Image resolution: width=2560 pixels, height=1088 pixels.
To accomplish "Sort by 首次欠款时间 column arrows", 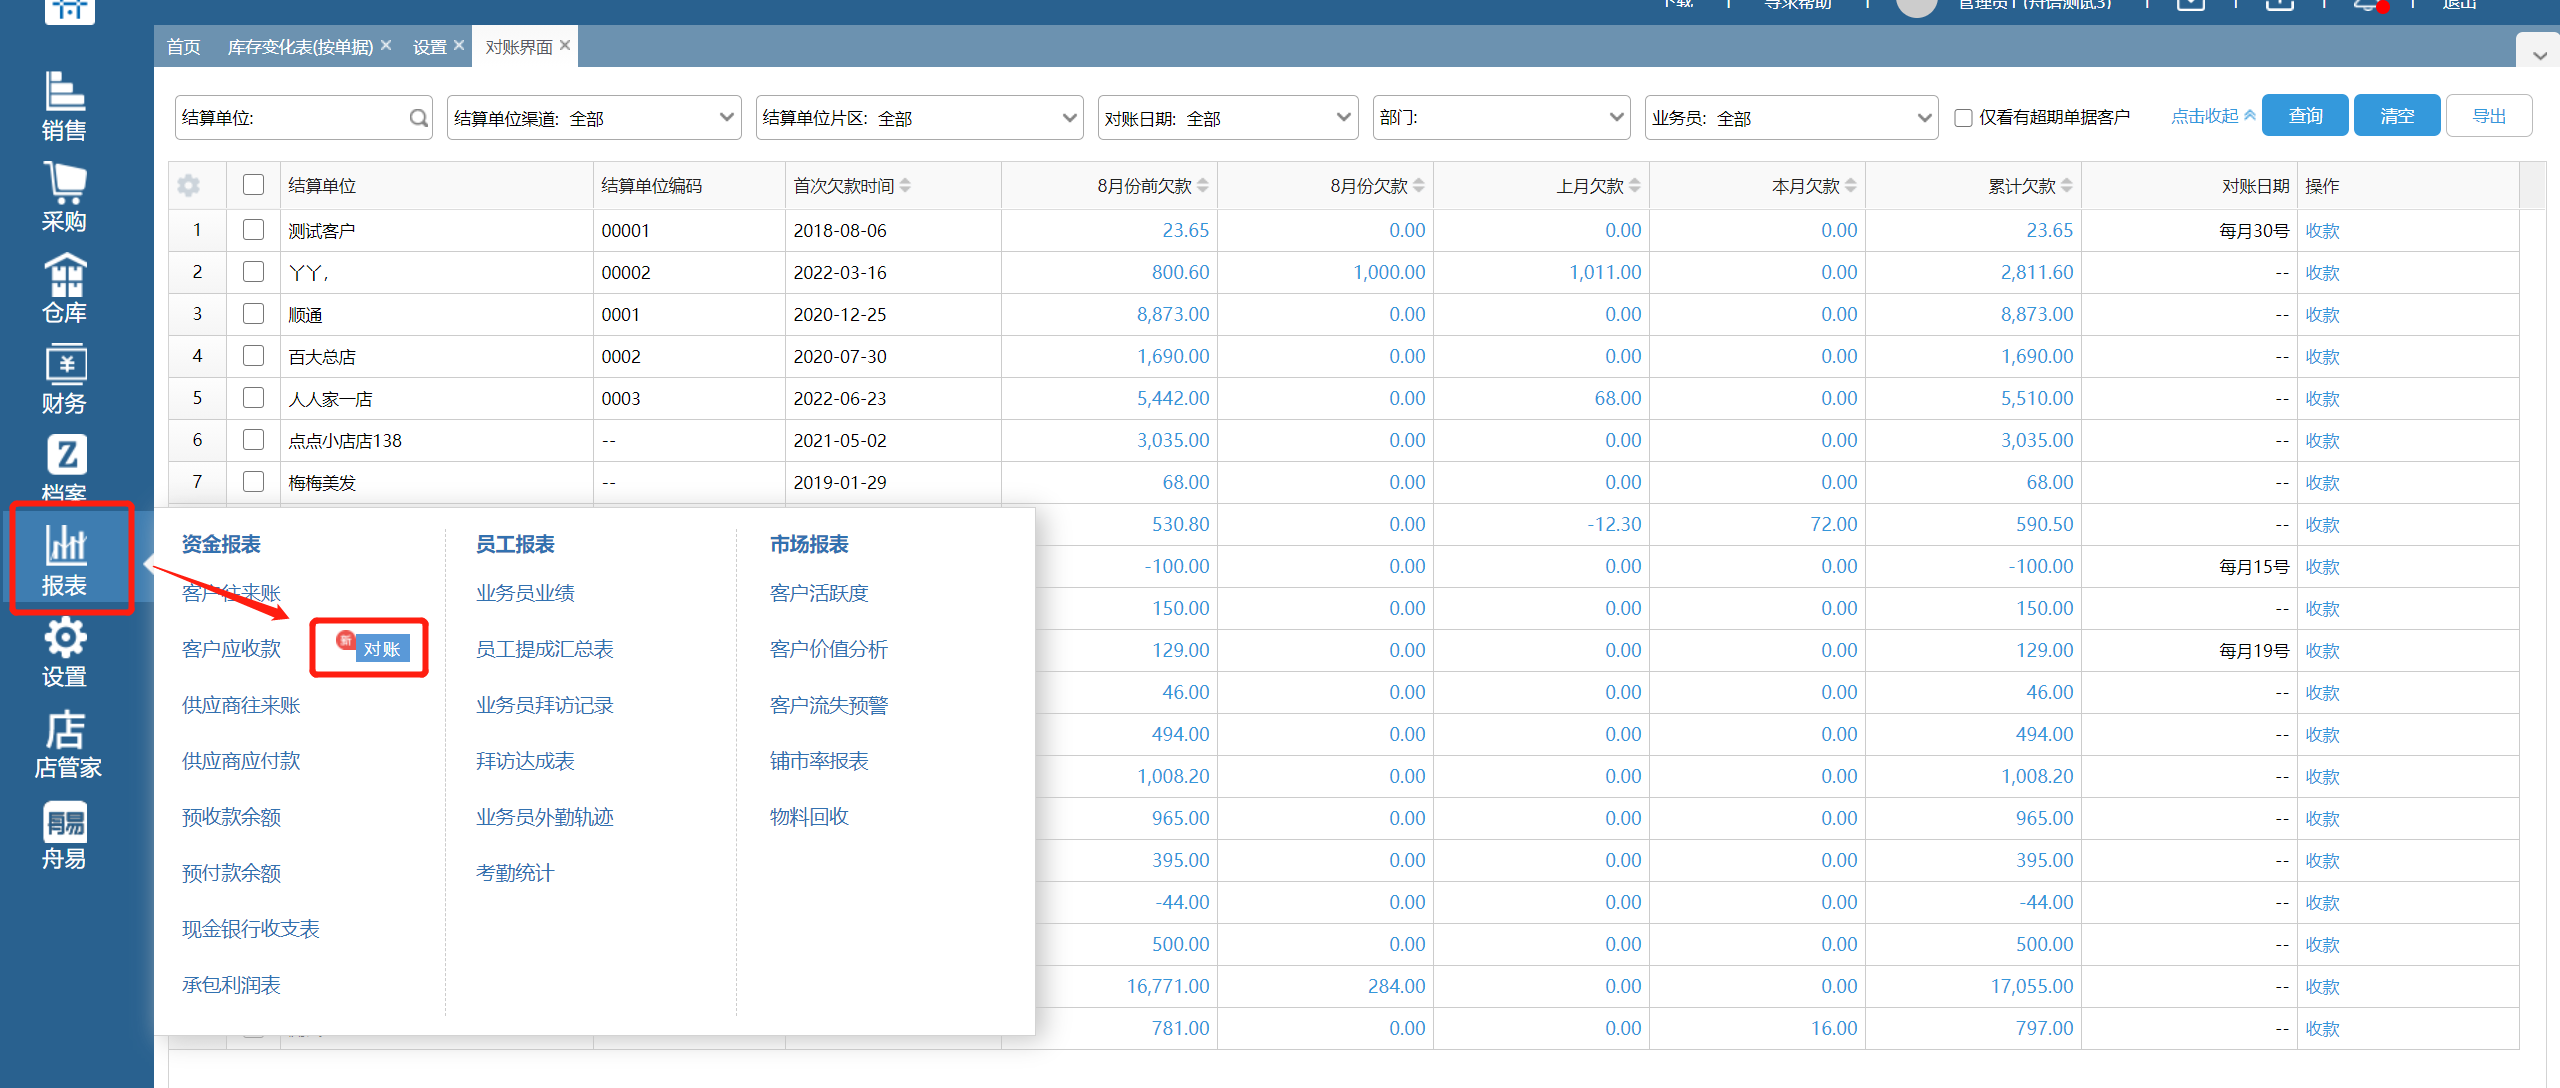I will pos(905,185).
